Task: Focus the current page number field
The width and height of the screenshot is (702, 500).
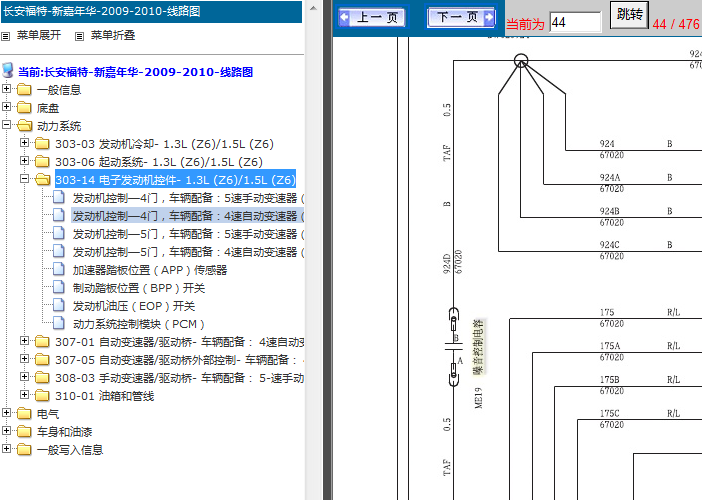Action: (575, 22)
